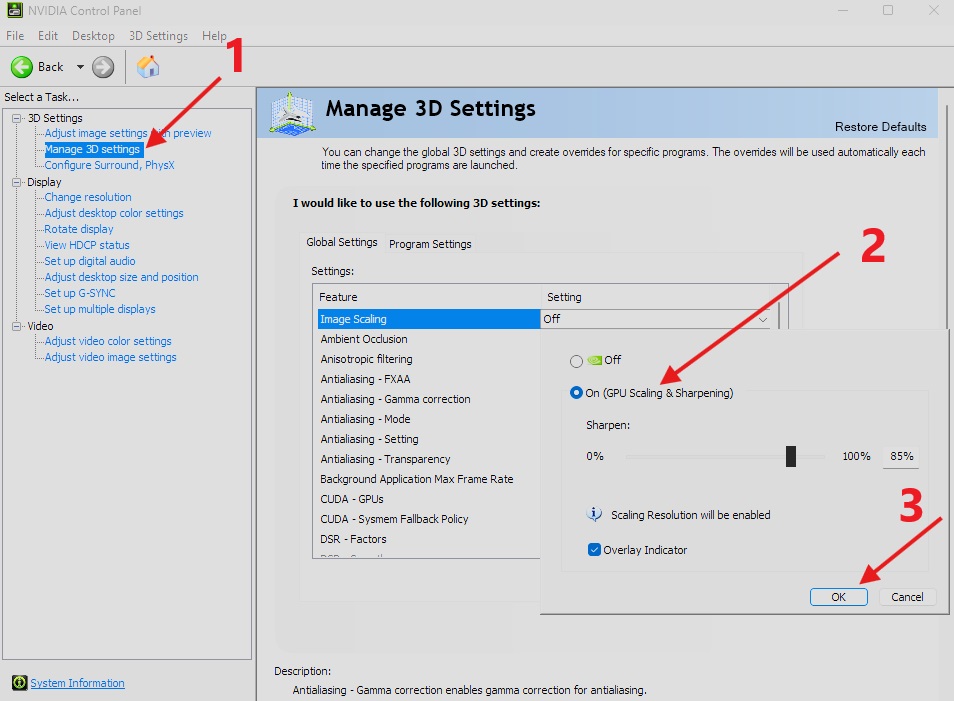The image size is (954, 701).
Task: Click the NVIDIA Control Panel title bar icon
Action: (x=15, y=10)
